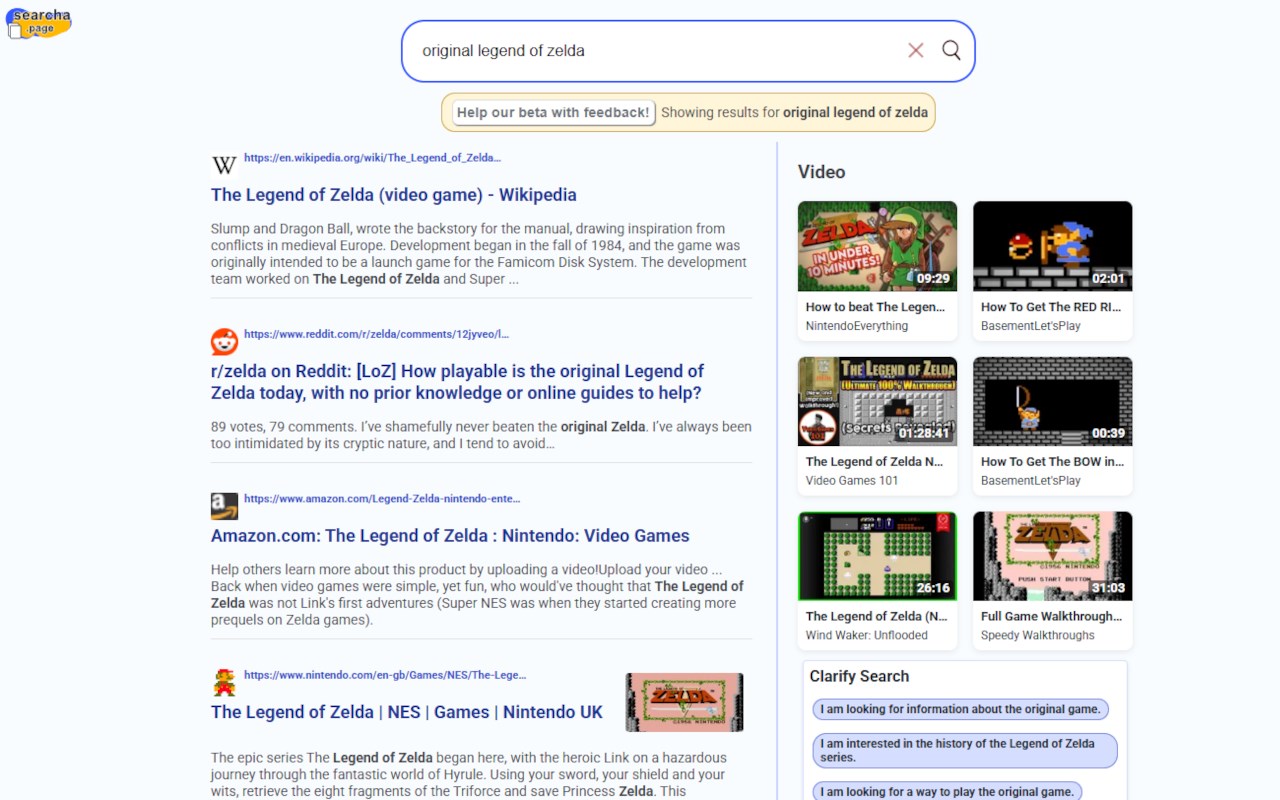
Task: Submit search with the magnifying glass icon
Action: [x=950, y=50]
